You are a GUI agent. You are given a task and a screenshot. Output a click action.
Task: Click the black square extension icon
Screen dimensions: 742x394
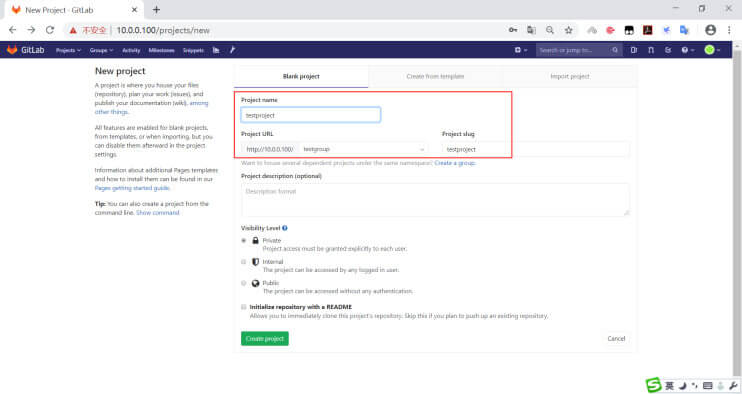[x=629, y=30]
